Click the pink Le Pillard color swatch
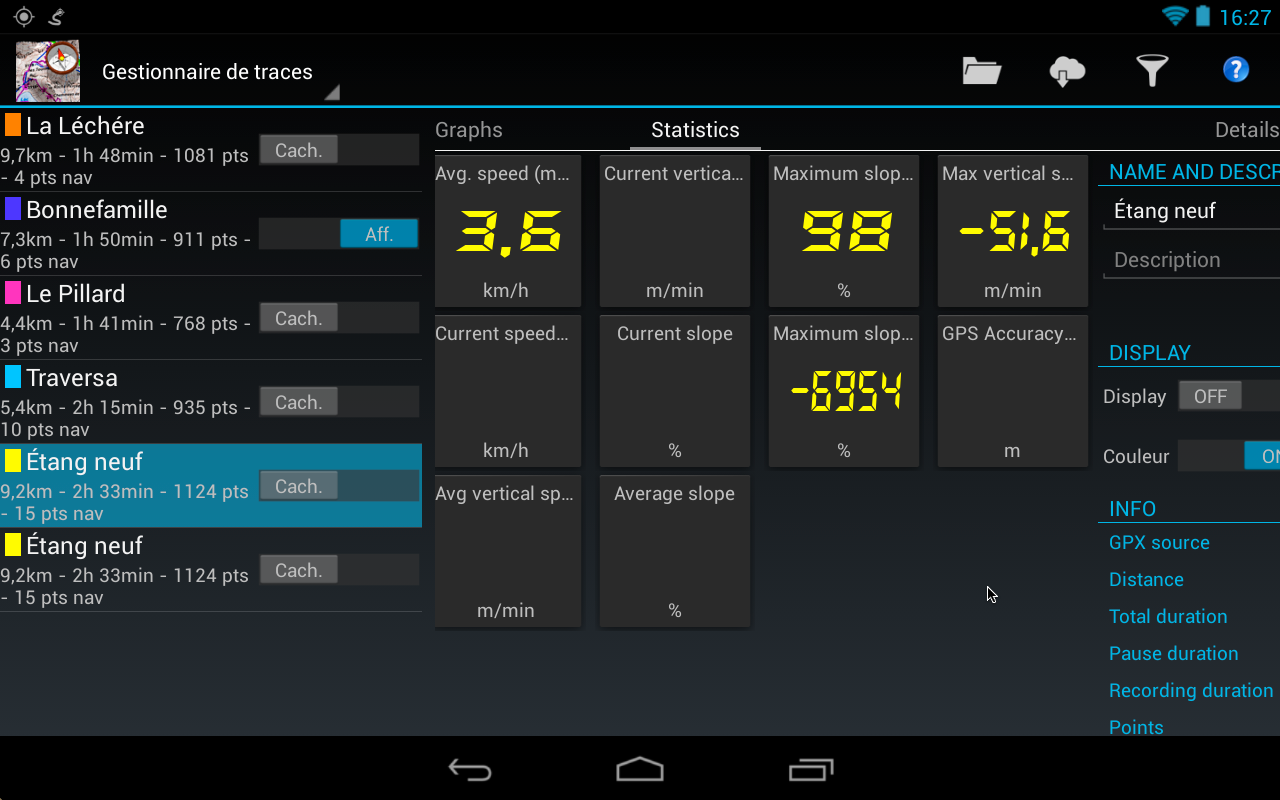The height and width of the screenshot is (800, 1280). [13, 293]
